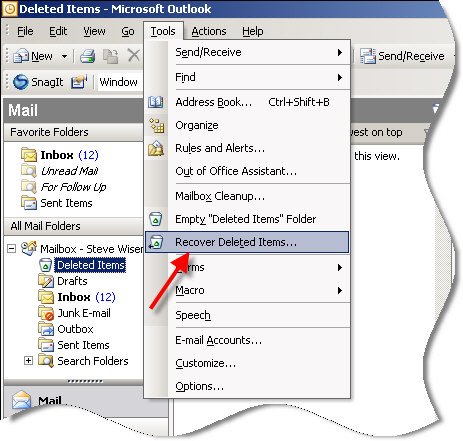The height and width of the screenshot is (441, 463).
Task: Click the Send/Receive toolbar button
Action: (x=402, y=56)
